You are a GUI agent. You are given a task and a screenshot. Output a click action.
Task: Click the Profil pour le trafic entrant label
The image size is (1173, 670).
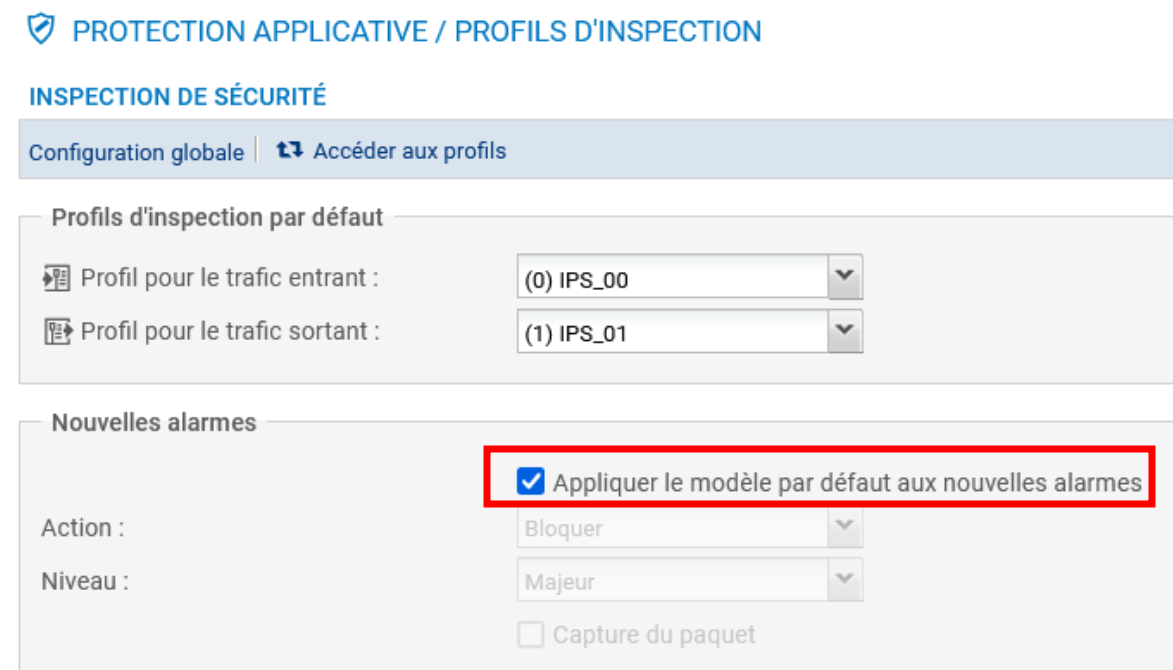[x=230, y=278]
